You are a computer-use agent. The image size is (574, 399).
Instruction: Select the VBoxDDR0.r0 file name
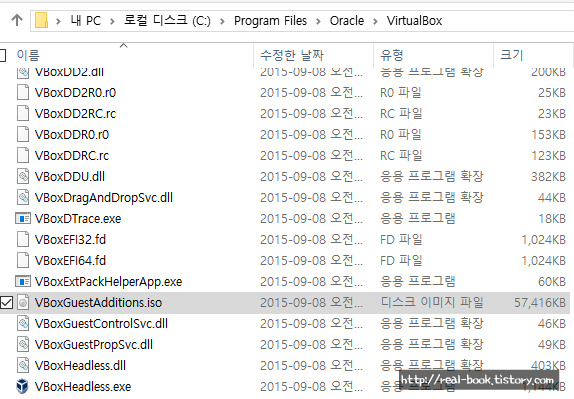point(72,134)
